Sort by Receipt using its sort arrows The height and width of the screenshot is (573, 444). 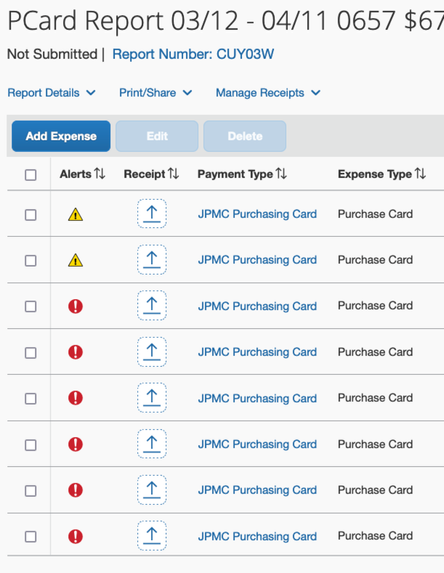point(173,174)
